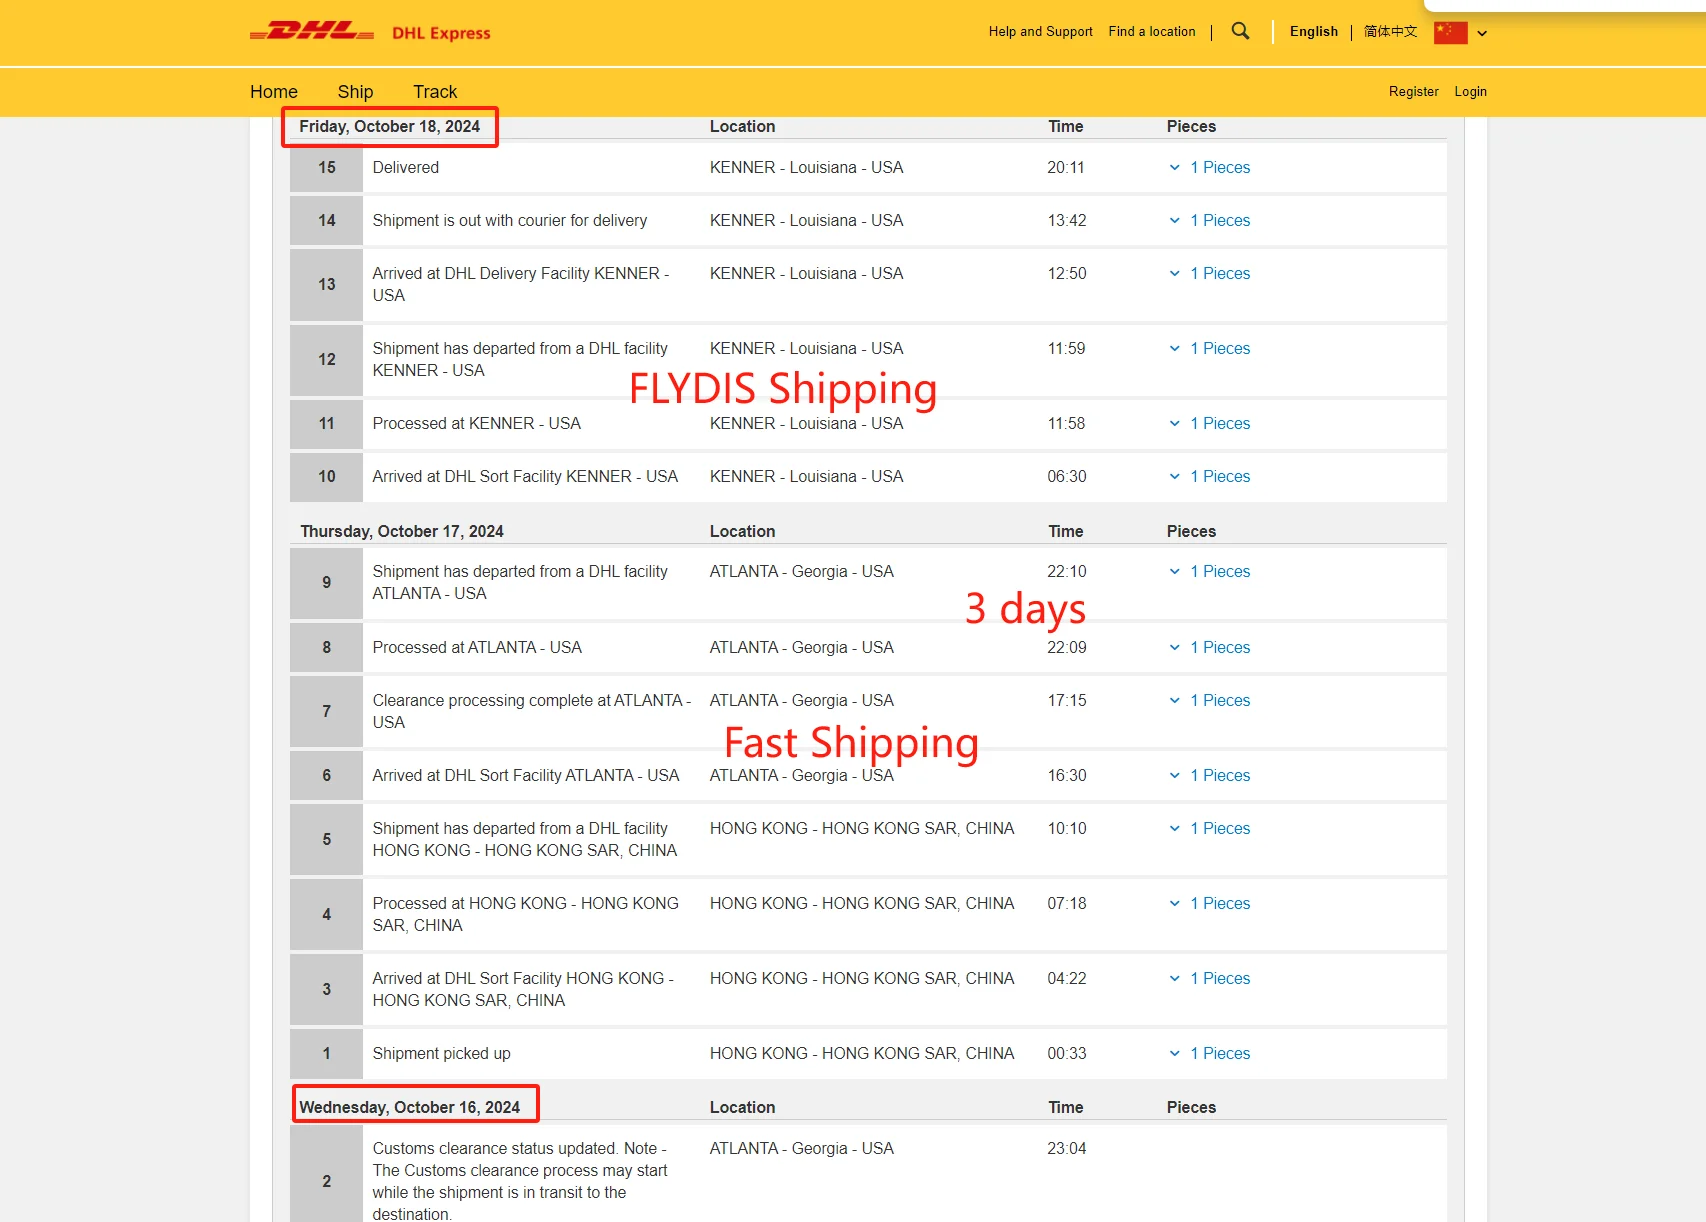Expand pieces chevron for Delivered row
1706x1222 pixels.
tap(1175, 168)
